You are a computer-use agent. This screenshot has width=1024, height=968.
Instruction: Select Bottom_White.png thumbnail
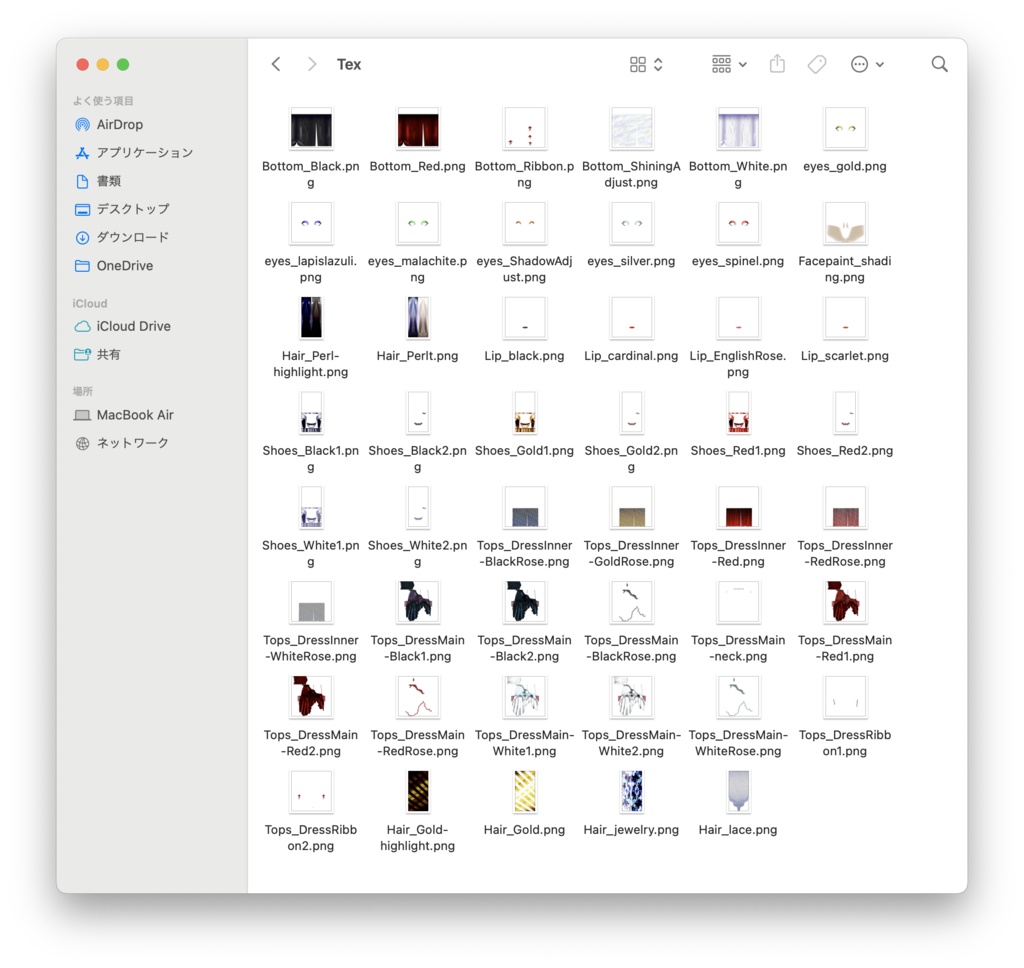pos(738,129)
